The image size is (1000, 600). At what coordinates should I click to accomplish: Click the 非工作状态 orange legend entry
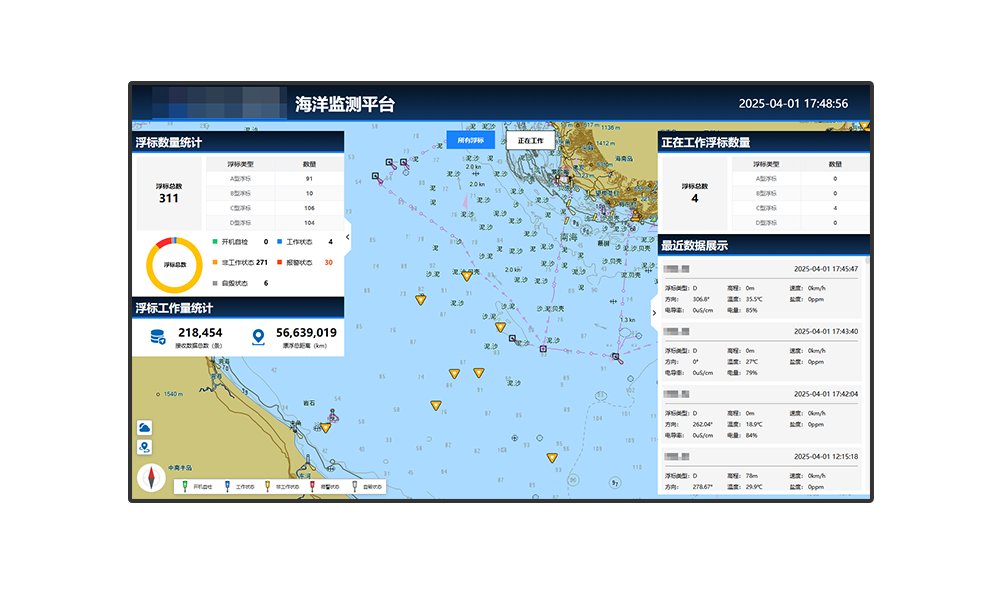[x=240, y=262]
